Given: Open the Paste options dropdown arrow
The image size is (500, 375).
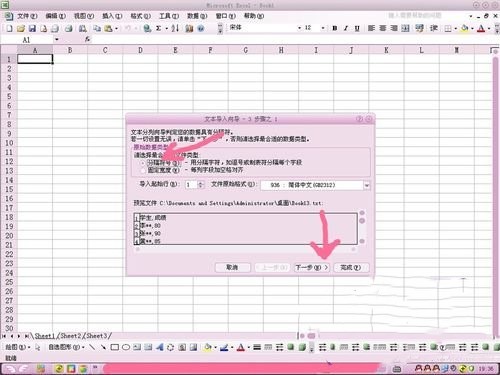Looking at the screenshot, I should (116, 29).
